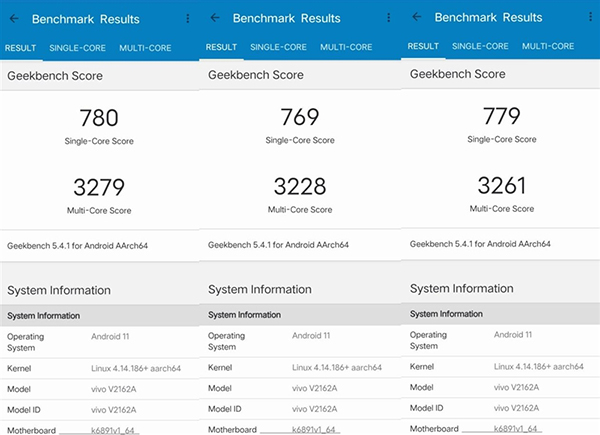The height and width of the screenshot is (435, 600).
Task: Open MULTI-CORE tab in the 769 score panel
Action: (346, 48)
